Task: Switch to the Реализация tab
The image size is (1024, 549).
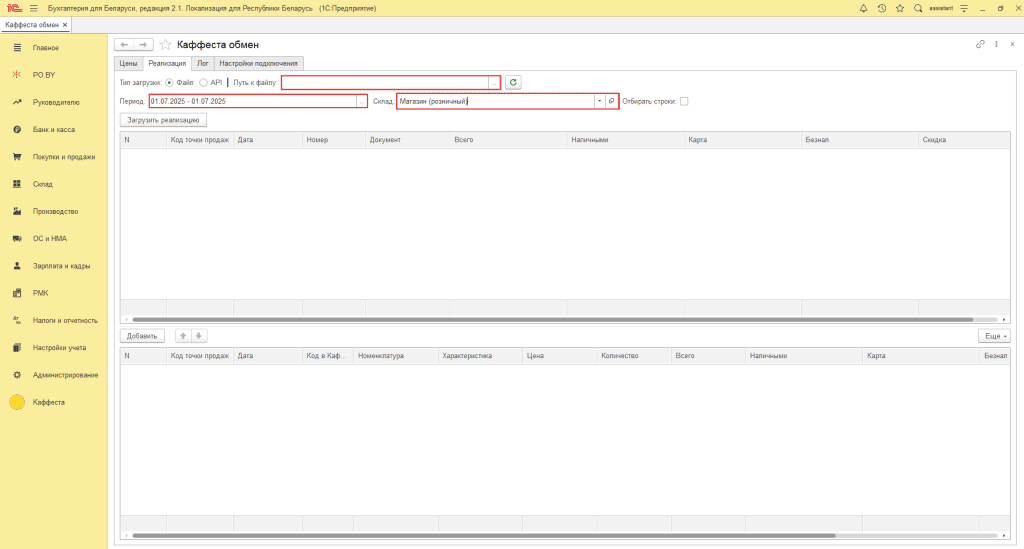Action: point(167,63)
